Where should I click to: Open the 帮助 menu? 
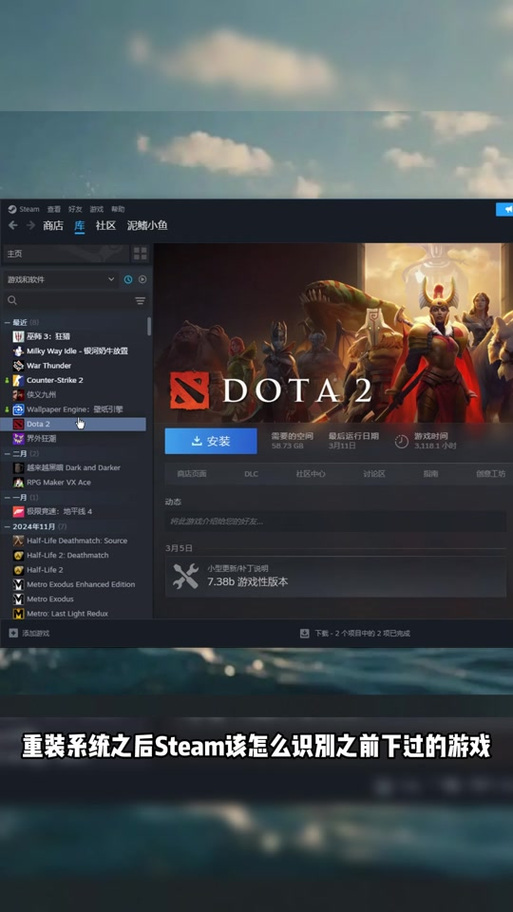[x=117, y=209]
